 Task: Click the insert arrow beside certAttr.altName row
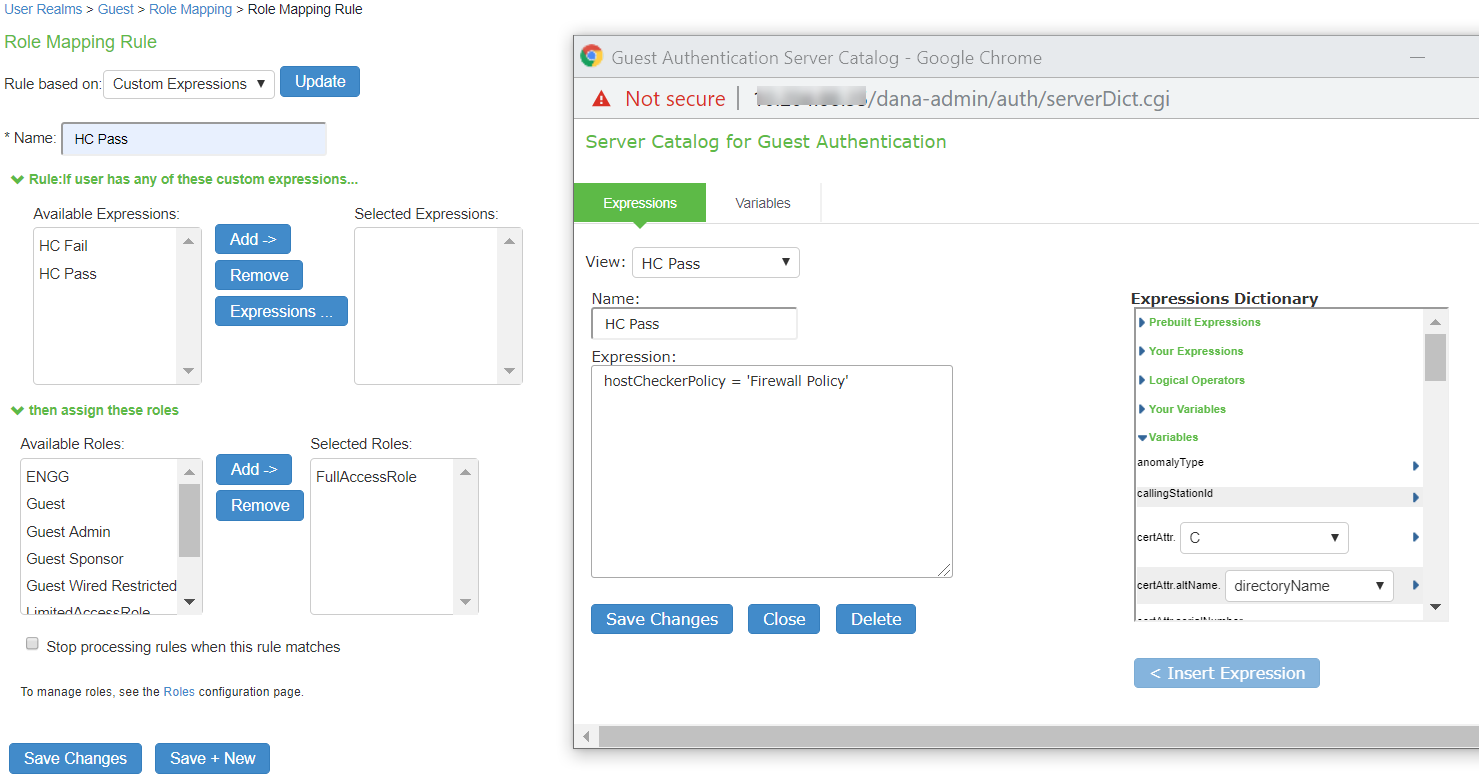pyautogui.click(x=1416, y=585)
